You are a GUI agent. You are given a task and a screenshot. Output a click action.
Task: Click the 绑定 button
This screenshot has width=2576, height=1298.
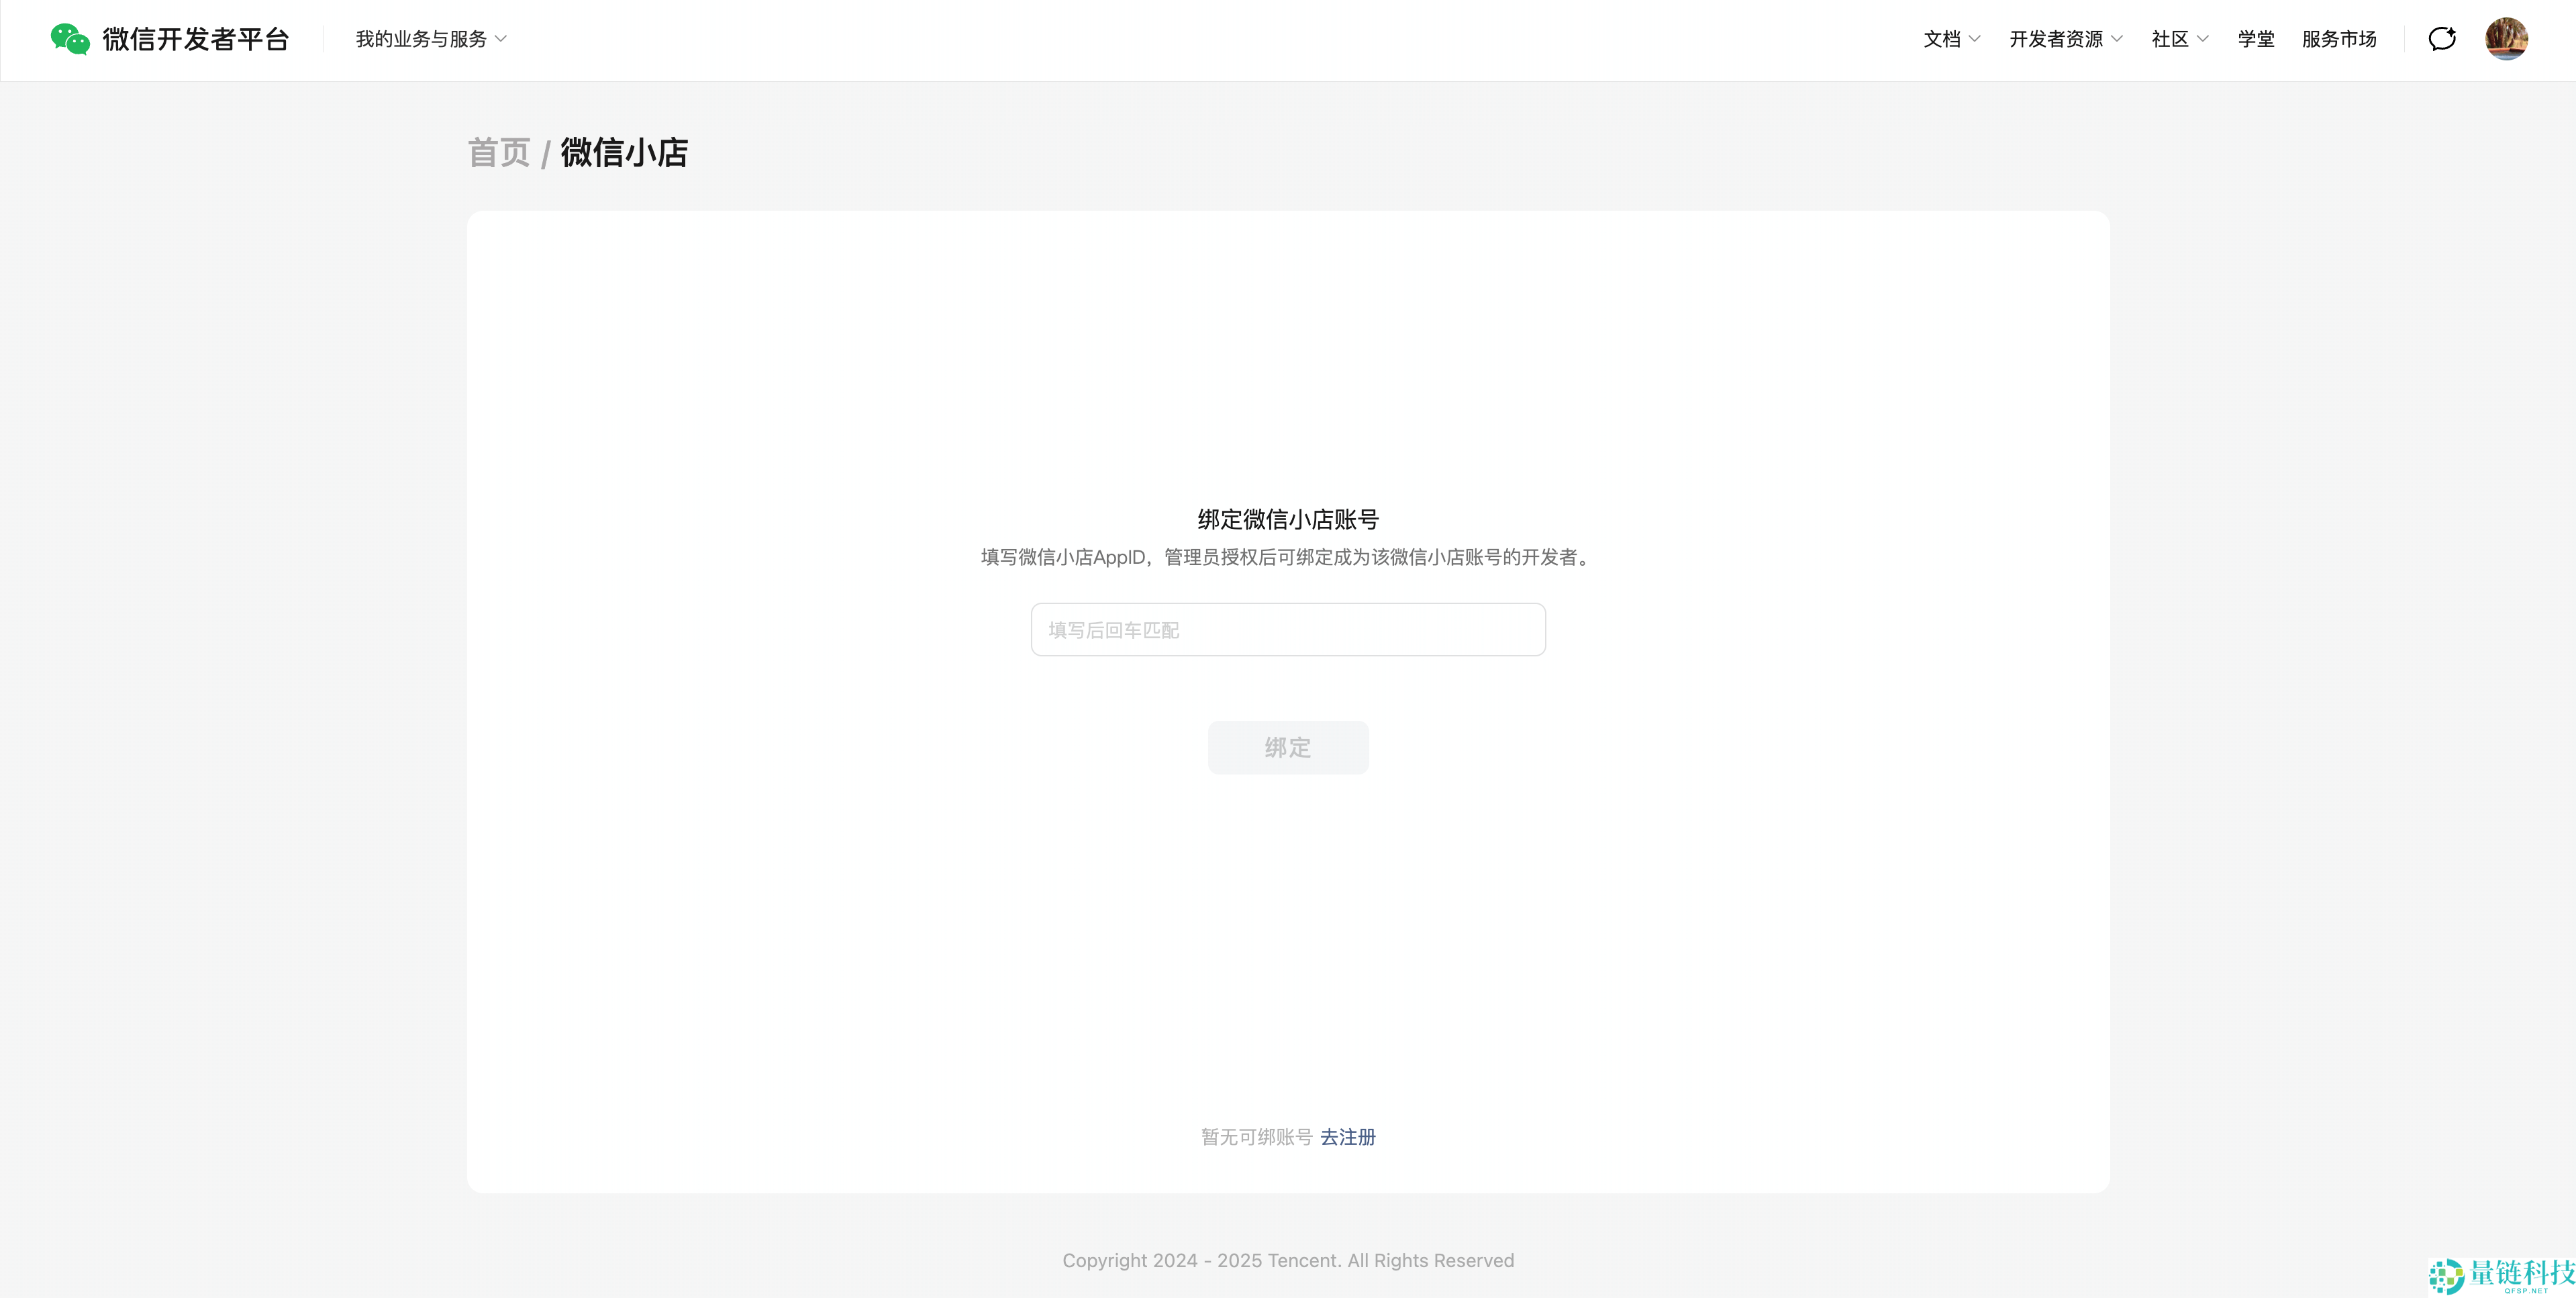[x=1288, y=747]
